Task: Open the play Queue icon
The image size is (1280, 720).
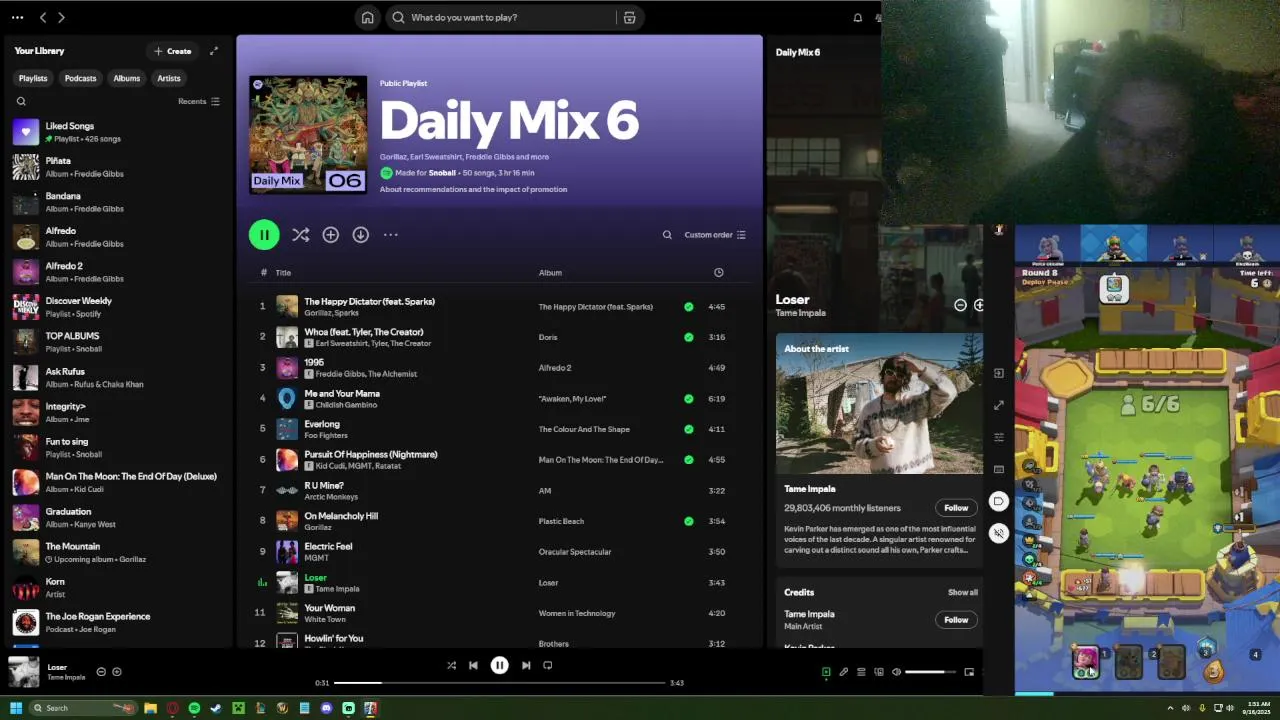Action: (861, 672)
